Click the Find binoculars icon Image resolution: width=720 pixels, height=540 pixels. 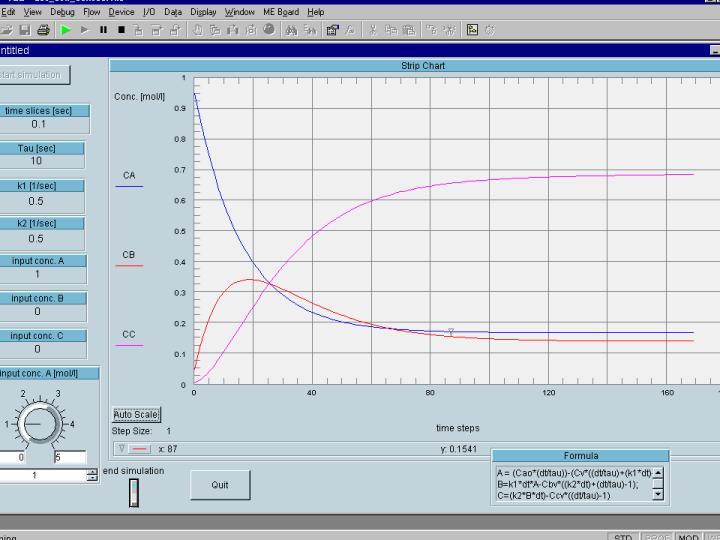pyautogui.click(x=291, y=30)
